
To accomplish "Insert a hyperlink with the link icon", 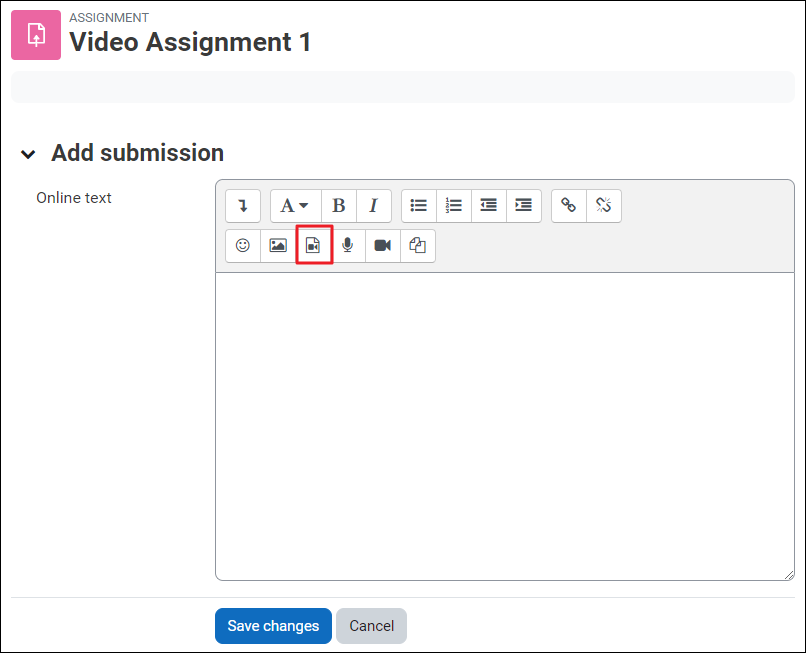I will [x=568, y=205].
